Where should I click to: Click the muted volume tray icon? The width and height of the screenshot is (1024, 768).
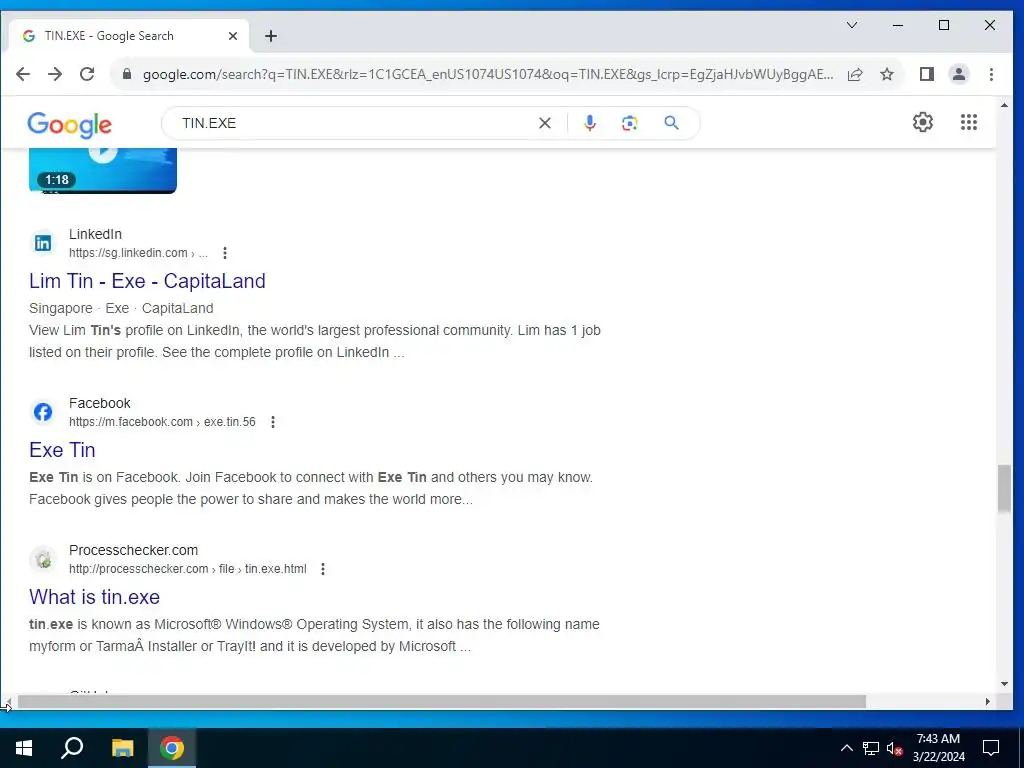tap(894, 748)
